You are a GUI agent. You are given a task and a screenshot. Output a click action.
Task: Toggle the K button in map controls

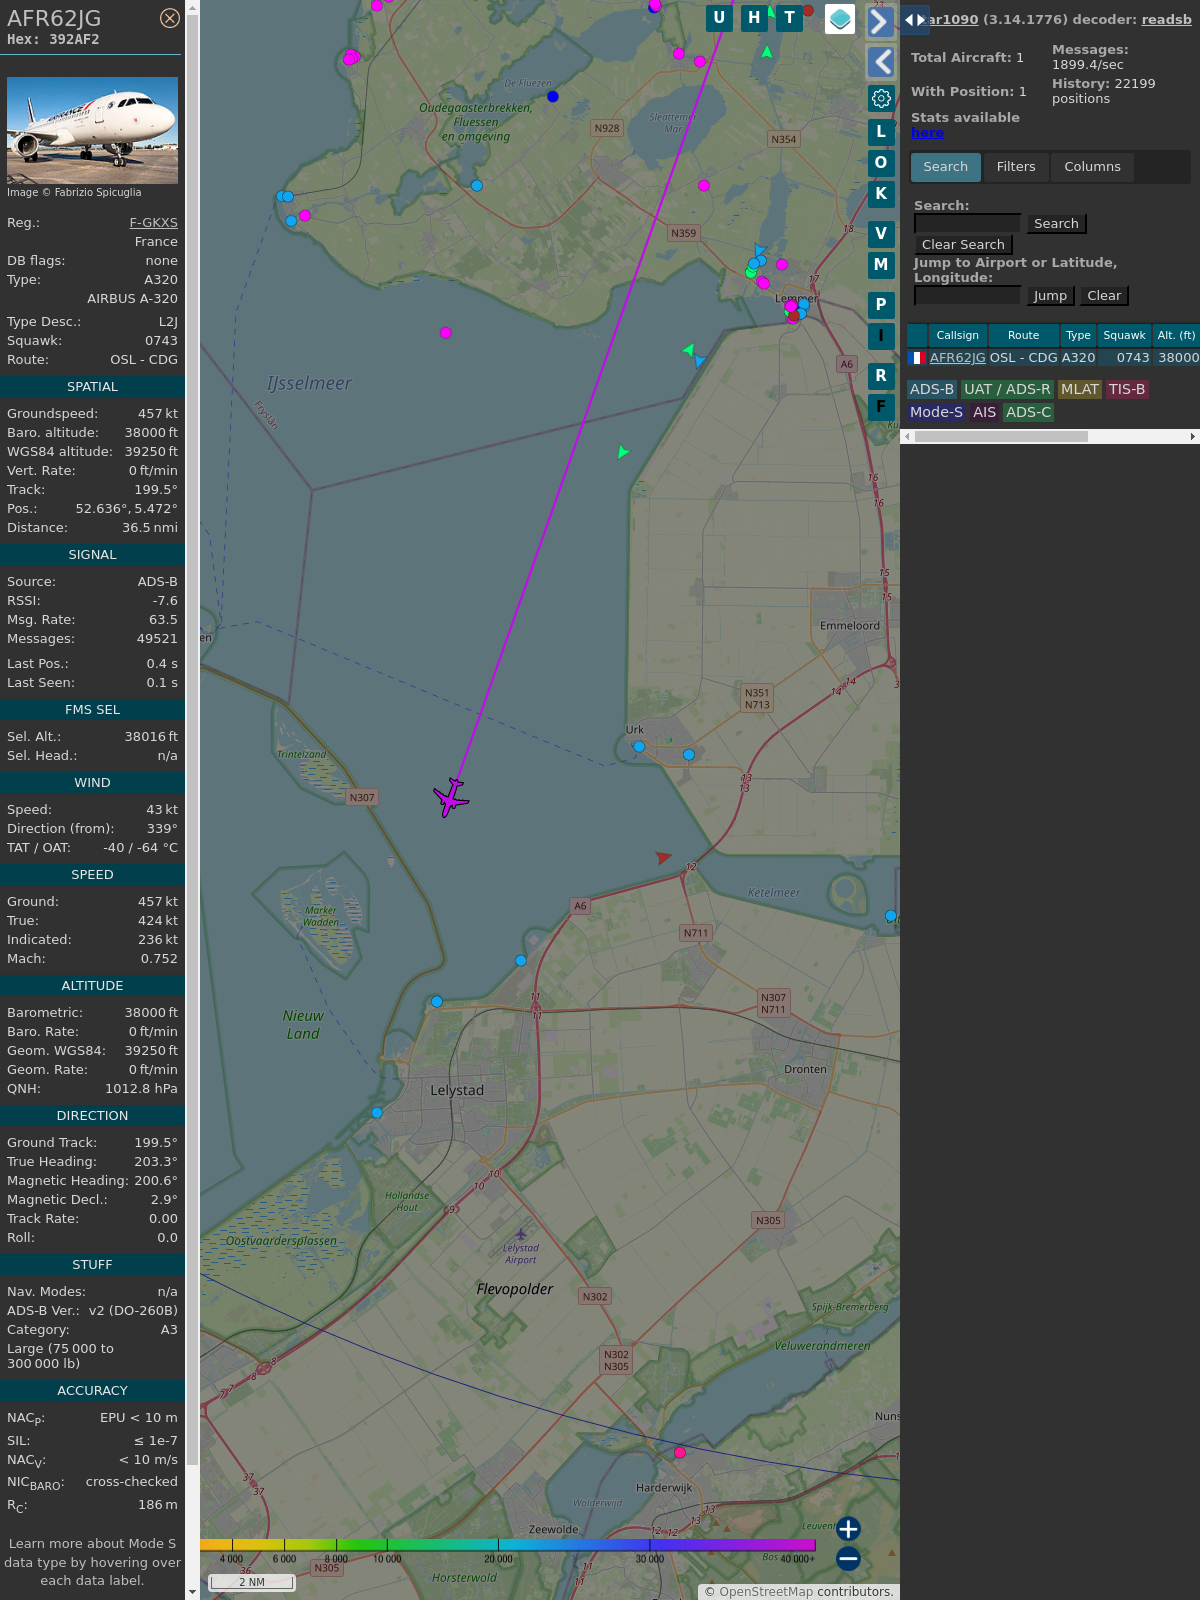(881, 194)
